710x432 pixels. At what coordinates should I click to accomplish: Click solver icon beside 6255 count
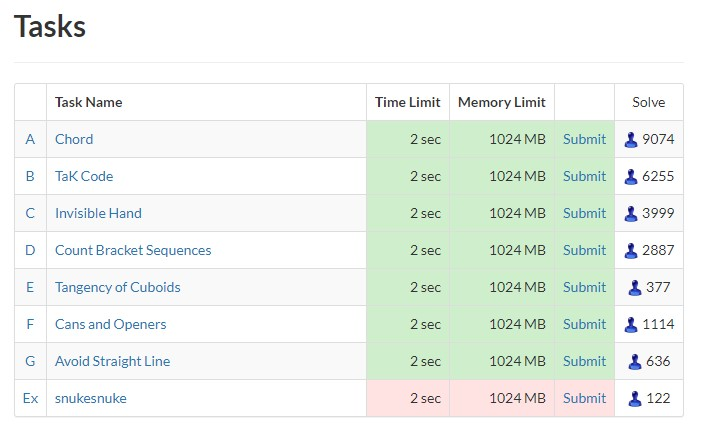[631, 177]
